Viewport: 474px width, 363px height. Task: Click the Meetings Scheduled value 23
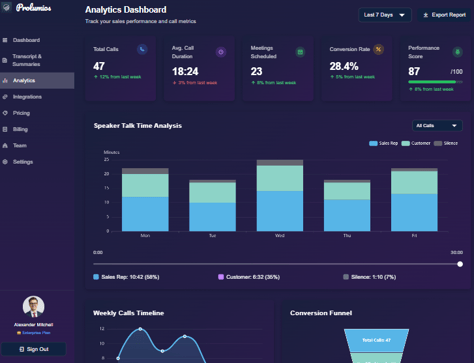point(257,71)
